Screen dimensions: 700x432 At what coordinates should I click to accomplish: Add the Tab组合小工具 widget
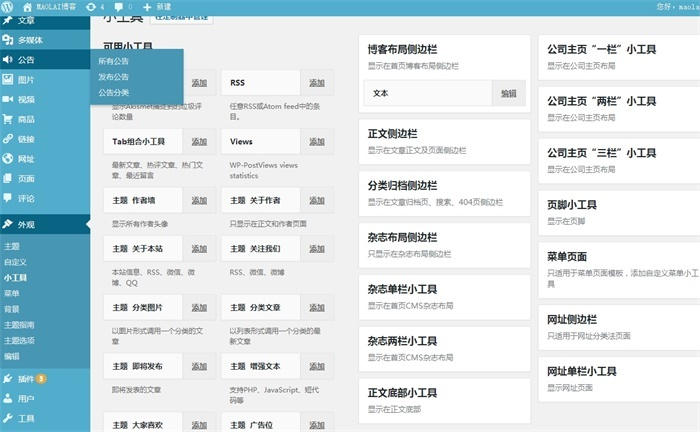[199, 142]
